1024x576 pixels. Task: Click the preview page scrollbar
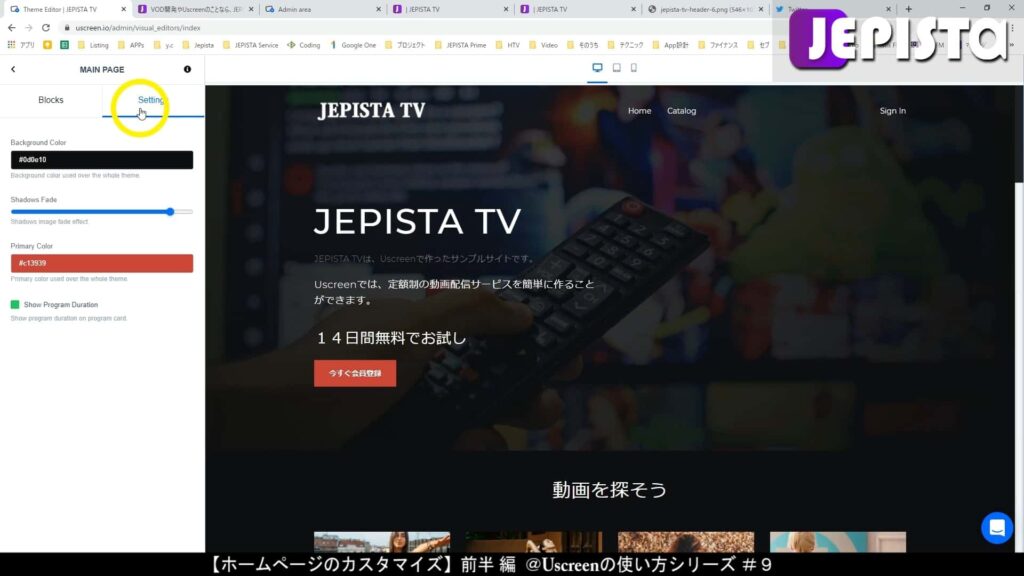[x=1019, y=136]
